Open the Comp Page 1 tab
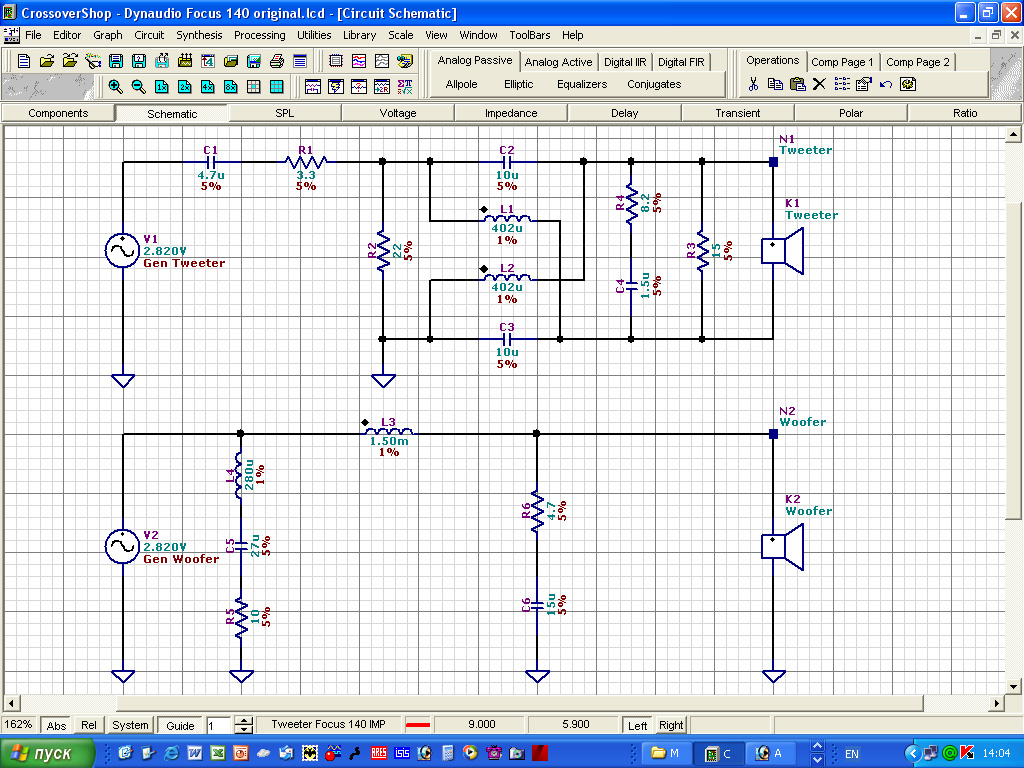This screenshot has width=1024, height=768. click(x=842, y=62)
